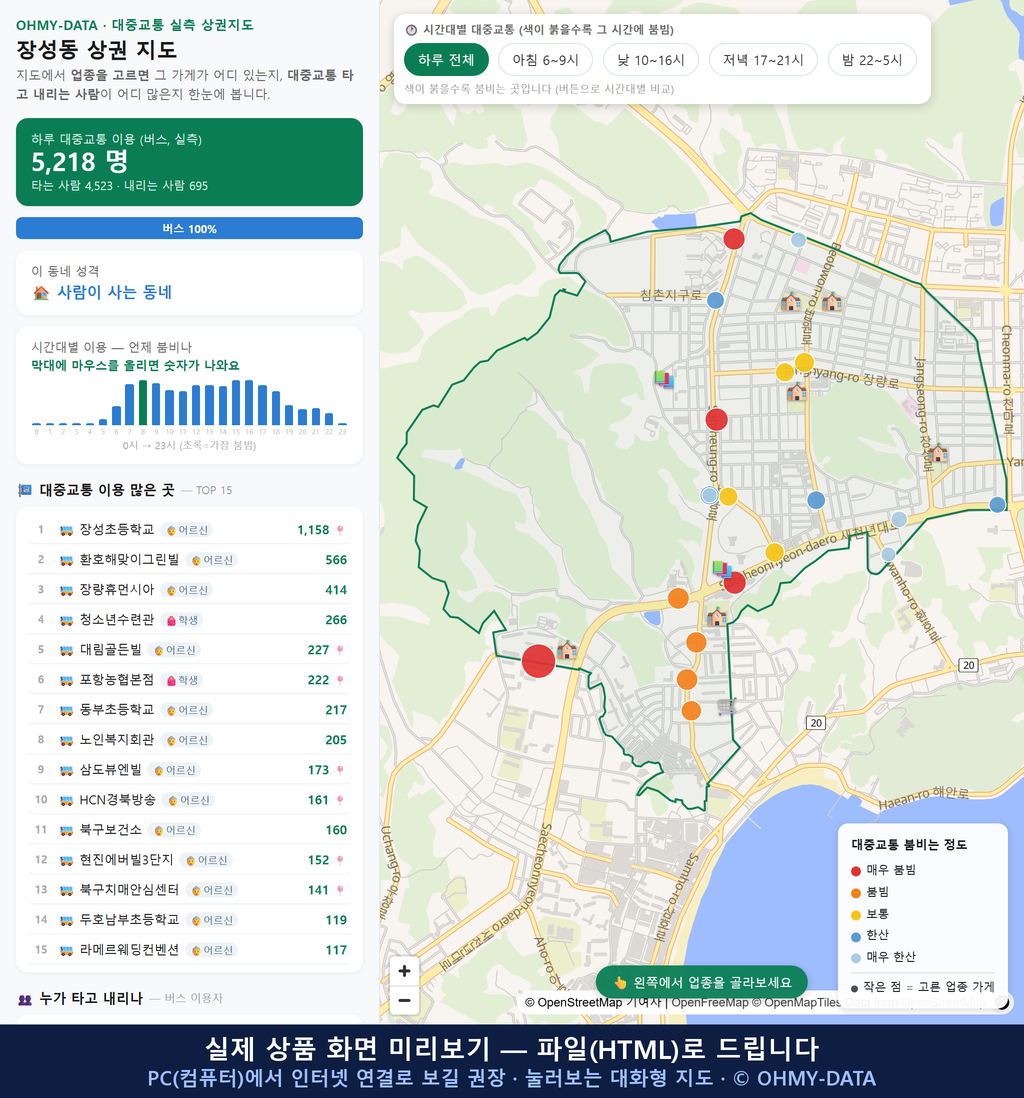Click pin icon in 포항농협본점 row

[340, 680]
